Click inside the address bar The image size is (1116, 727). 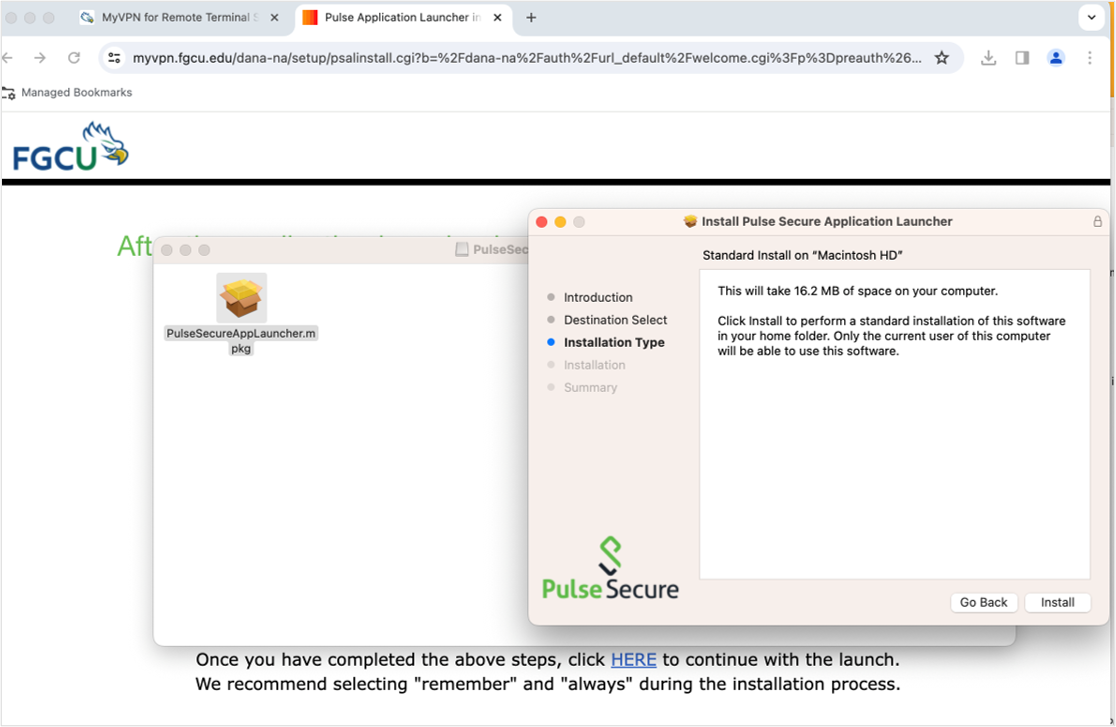click(x=500, y=57)
